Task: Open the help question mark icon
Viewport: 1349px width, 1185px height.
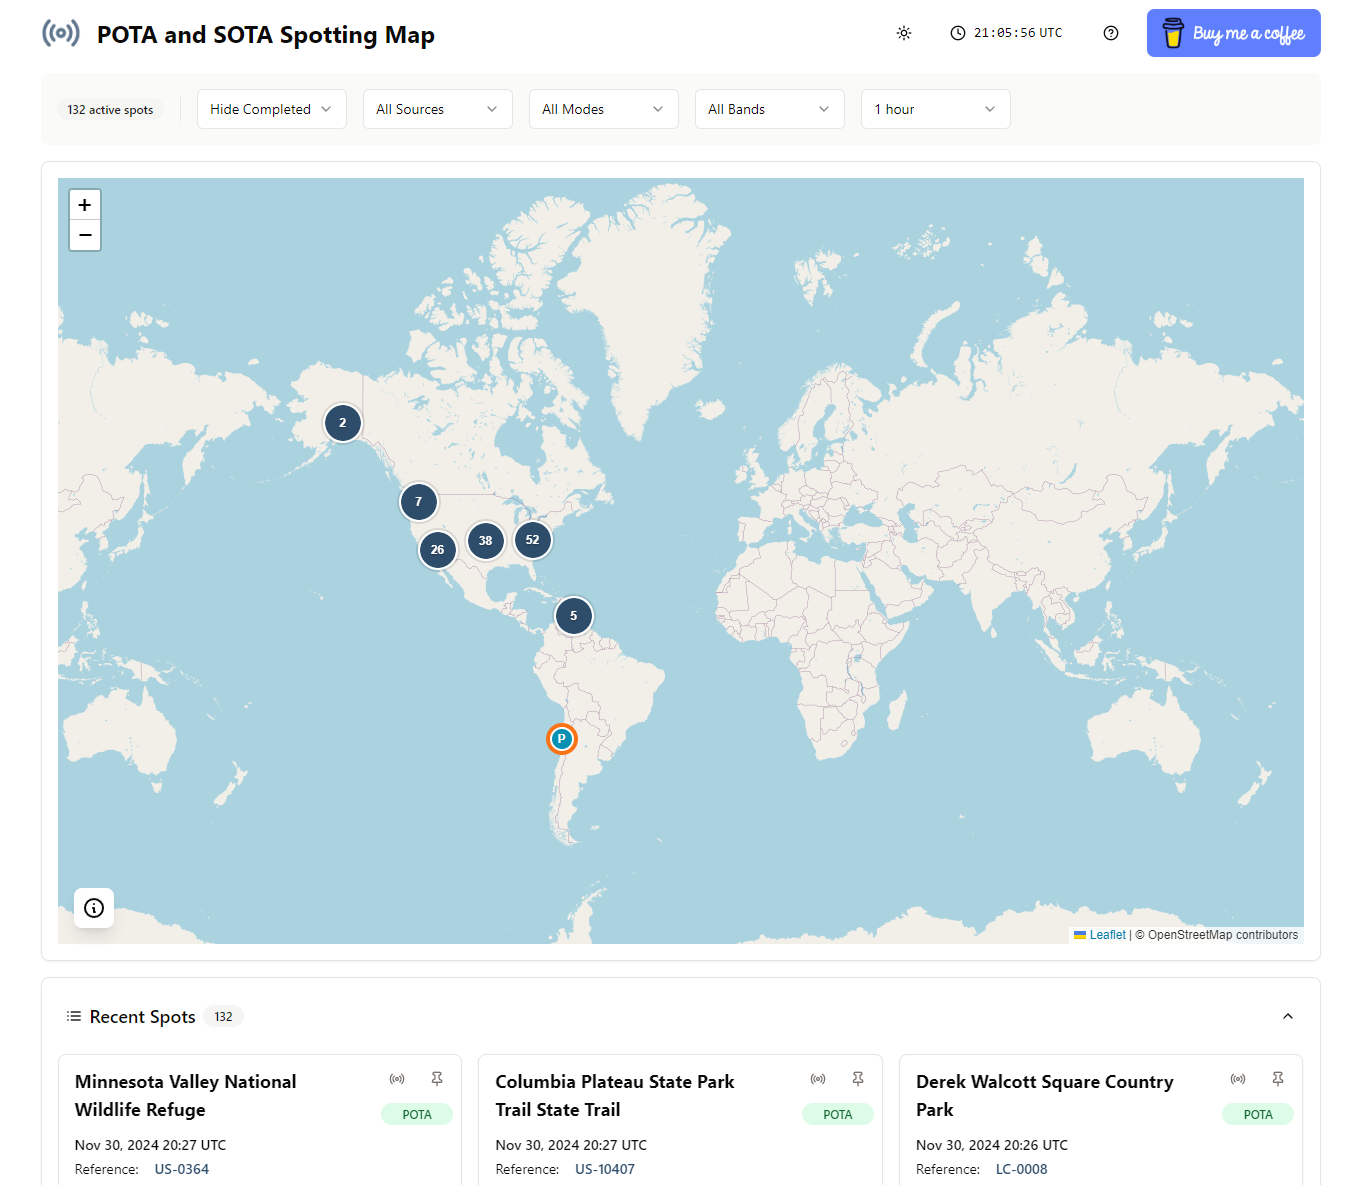Action: coord(1110,33)
